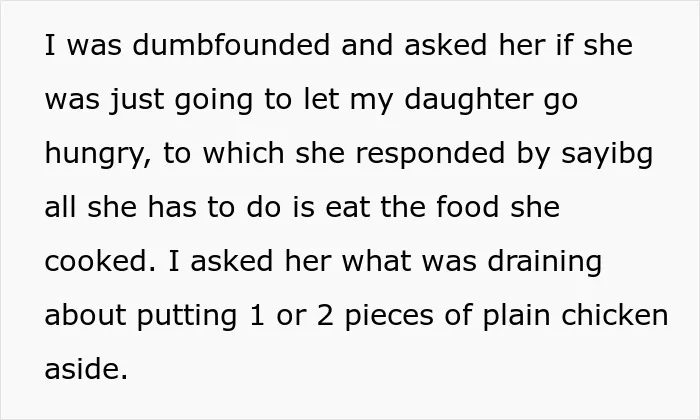Viewport: 700px width, 420px height.
Task: Click the misspelled word "sayibg"
Action: click(x=607, y=155)
